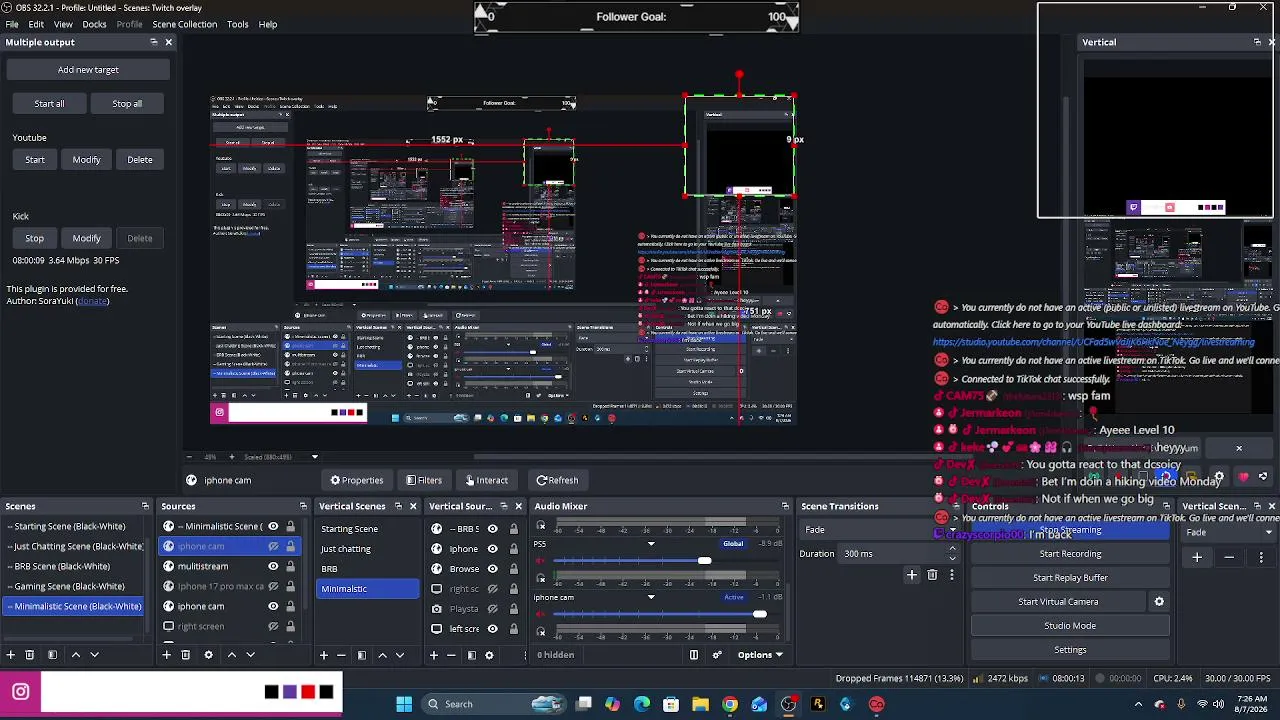Float the Multiple output dock

click(154, 42)
